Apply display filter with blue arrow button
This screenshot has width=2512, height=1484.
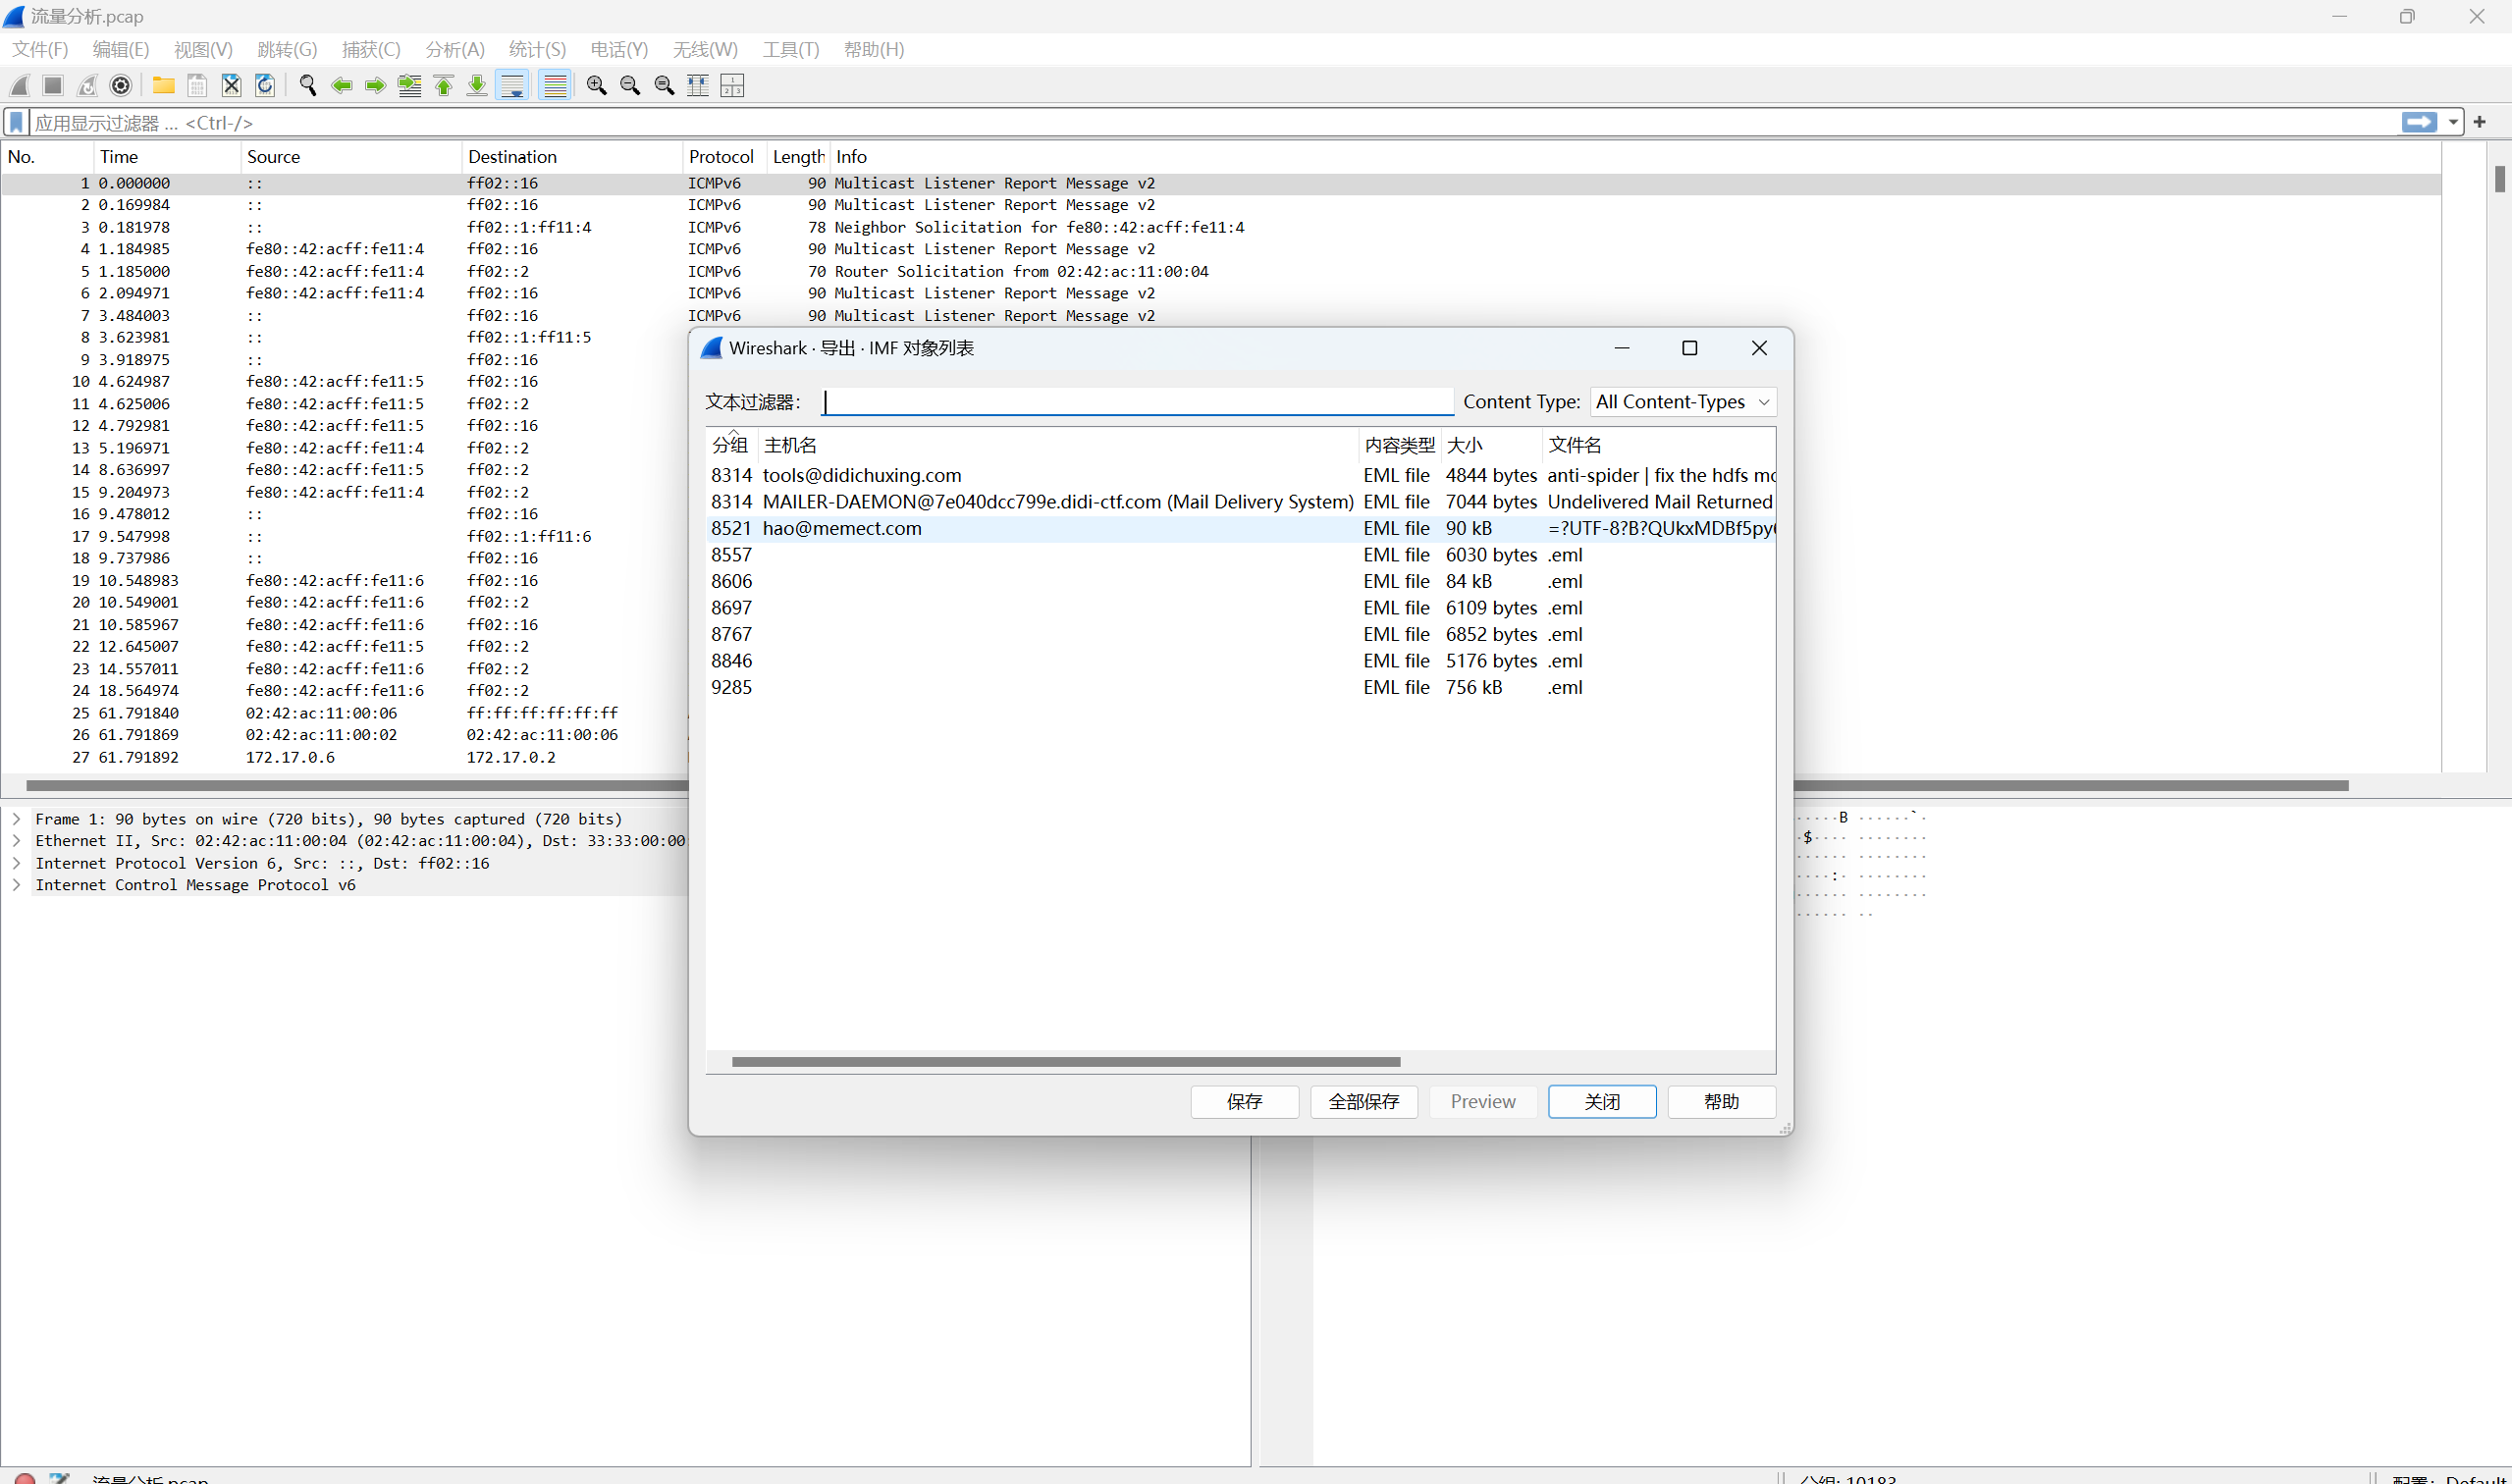click(2419, 122)
